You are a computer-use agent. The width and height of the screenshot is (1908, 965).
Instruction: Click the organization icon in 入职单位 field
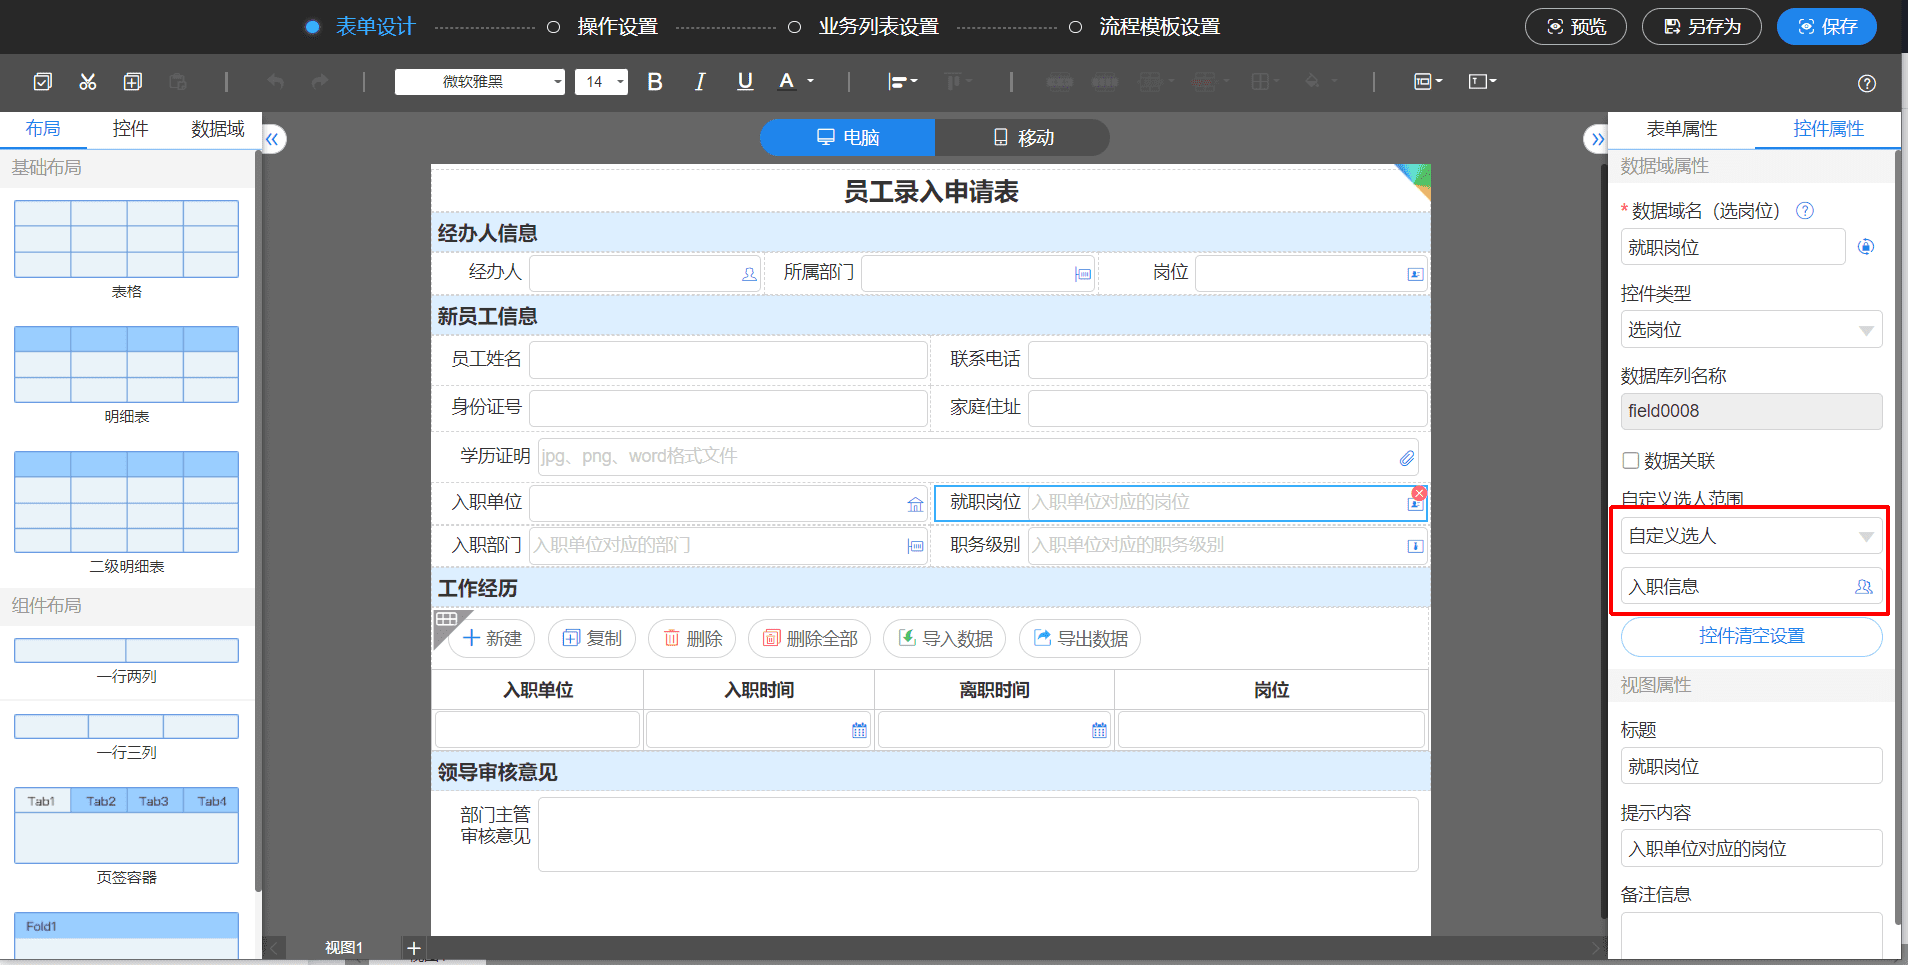coord(915,504)
